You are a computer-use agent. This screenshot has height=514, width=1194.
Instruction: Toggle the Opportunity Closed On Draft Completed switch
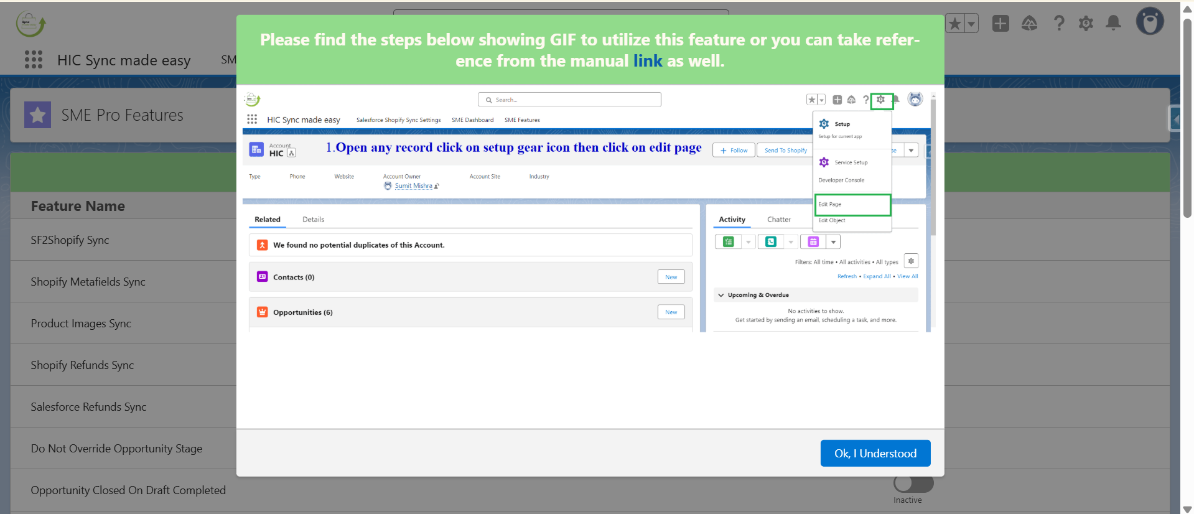click(x=913, y=484)
